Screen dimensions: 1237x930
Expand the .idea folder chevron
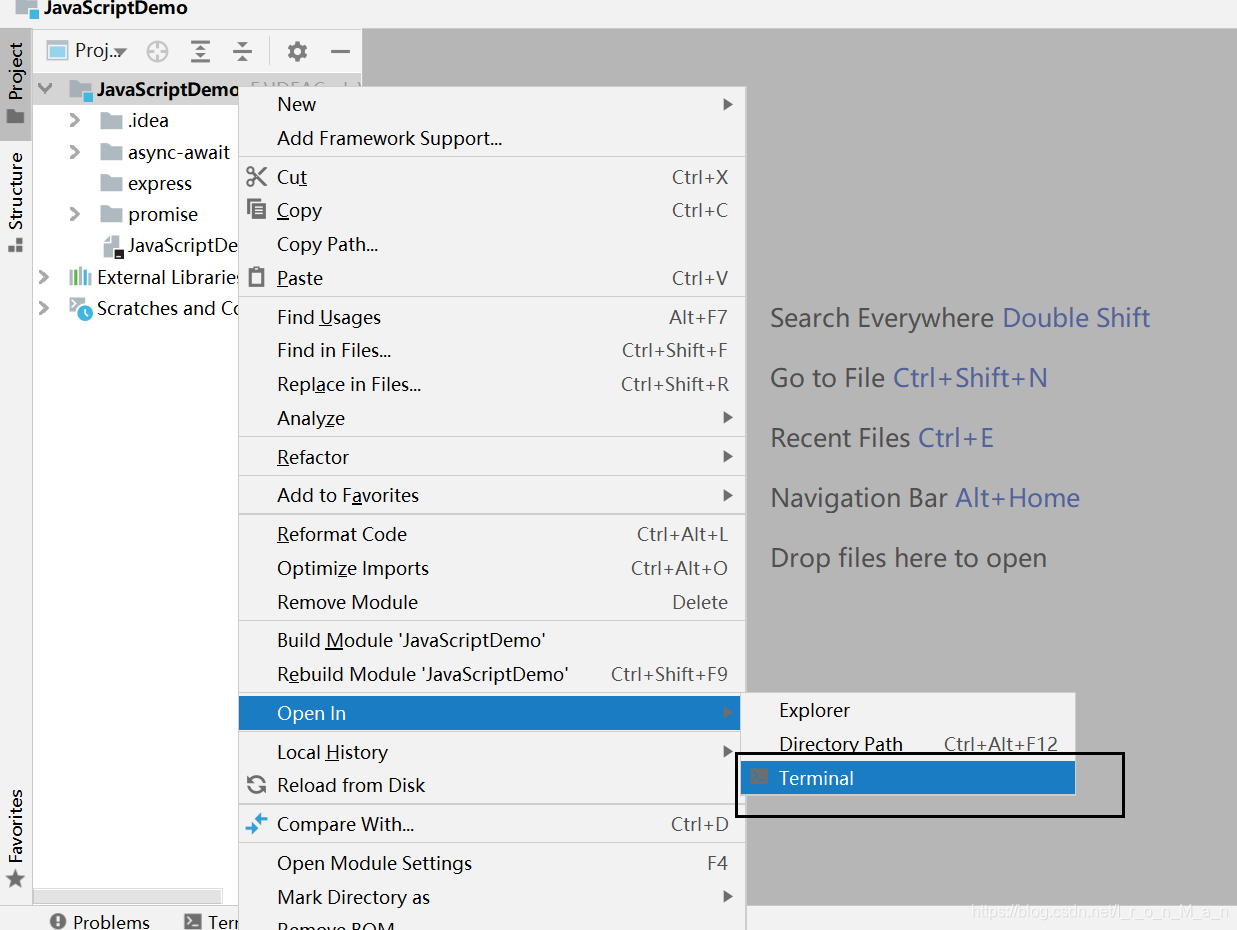(x=75, y=120)
